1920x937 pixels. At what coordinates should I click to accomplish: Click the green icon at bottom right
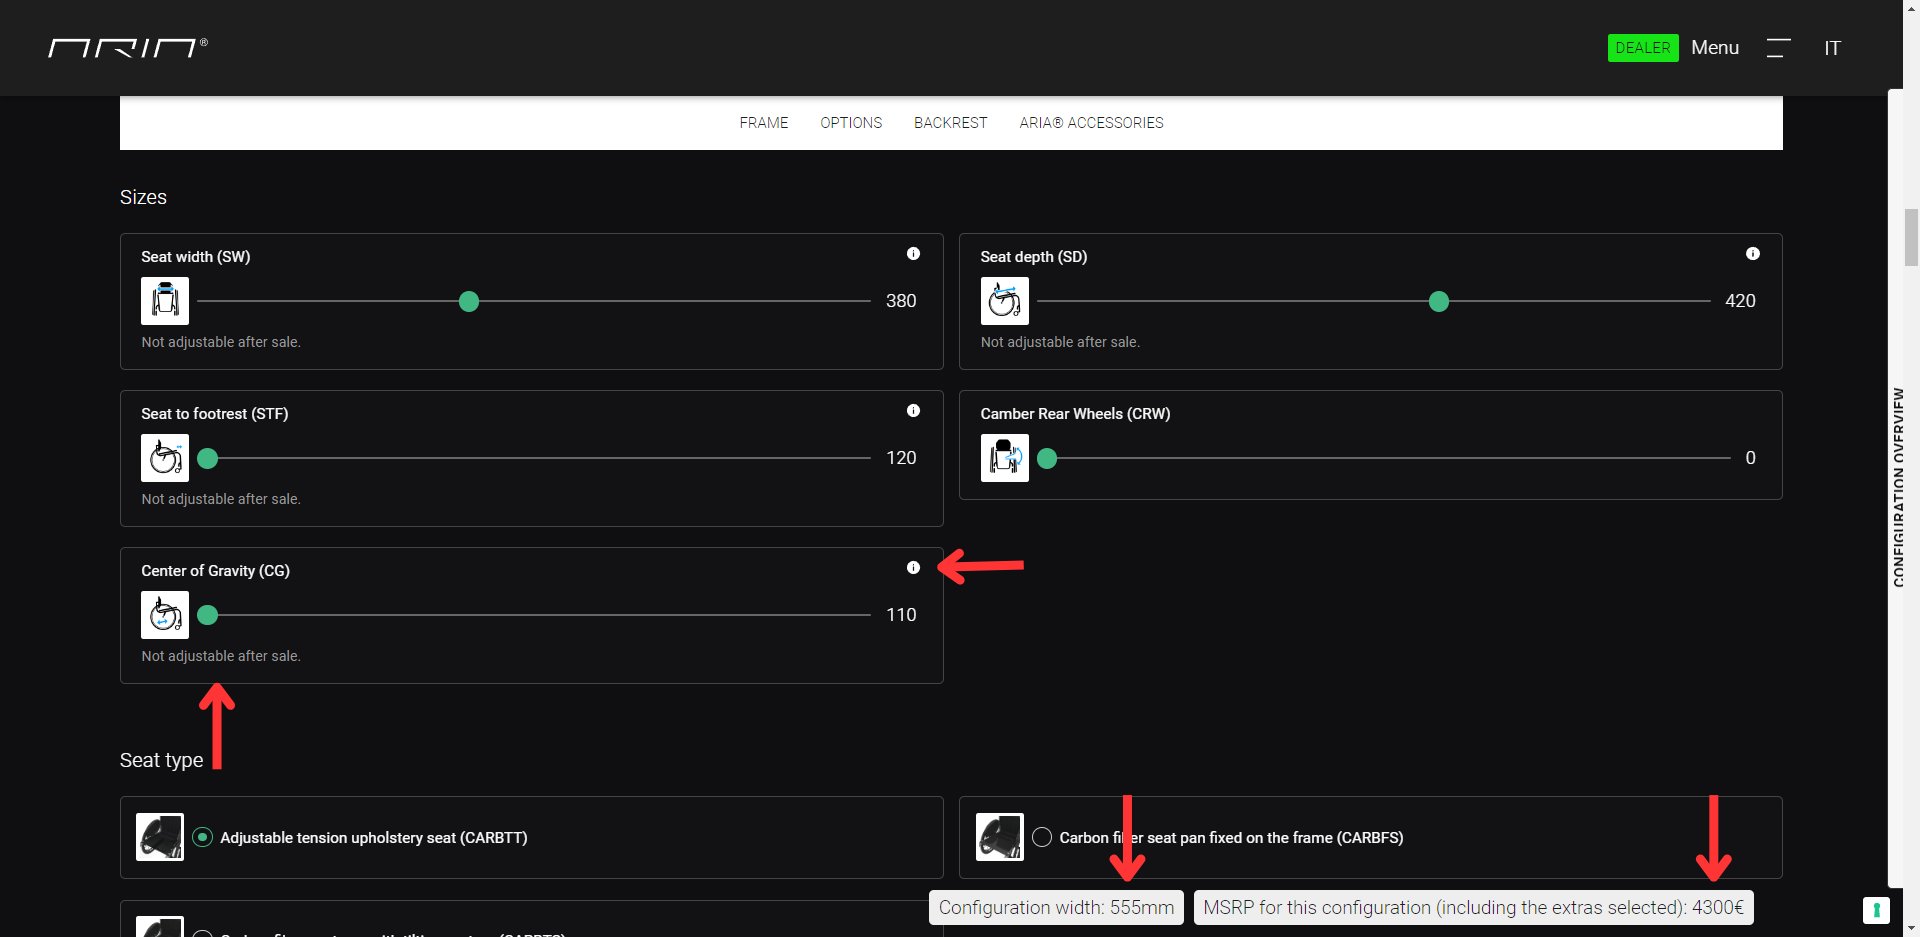[x=1876, y=910]
